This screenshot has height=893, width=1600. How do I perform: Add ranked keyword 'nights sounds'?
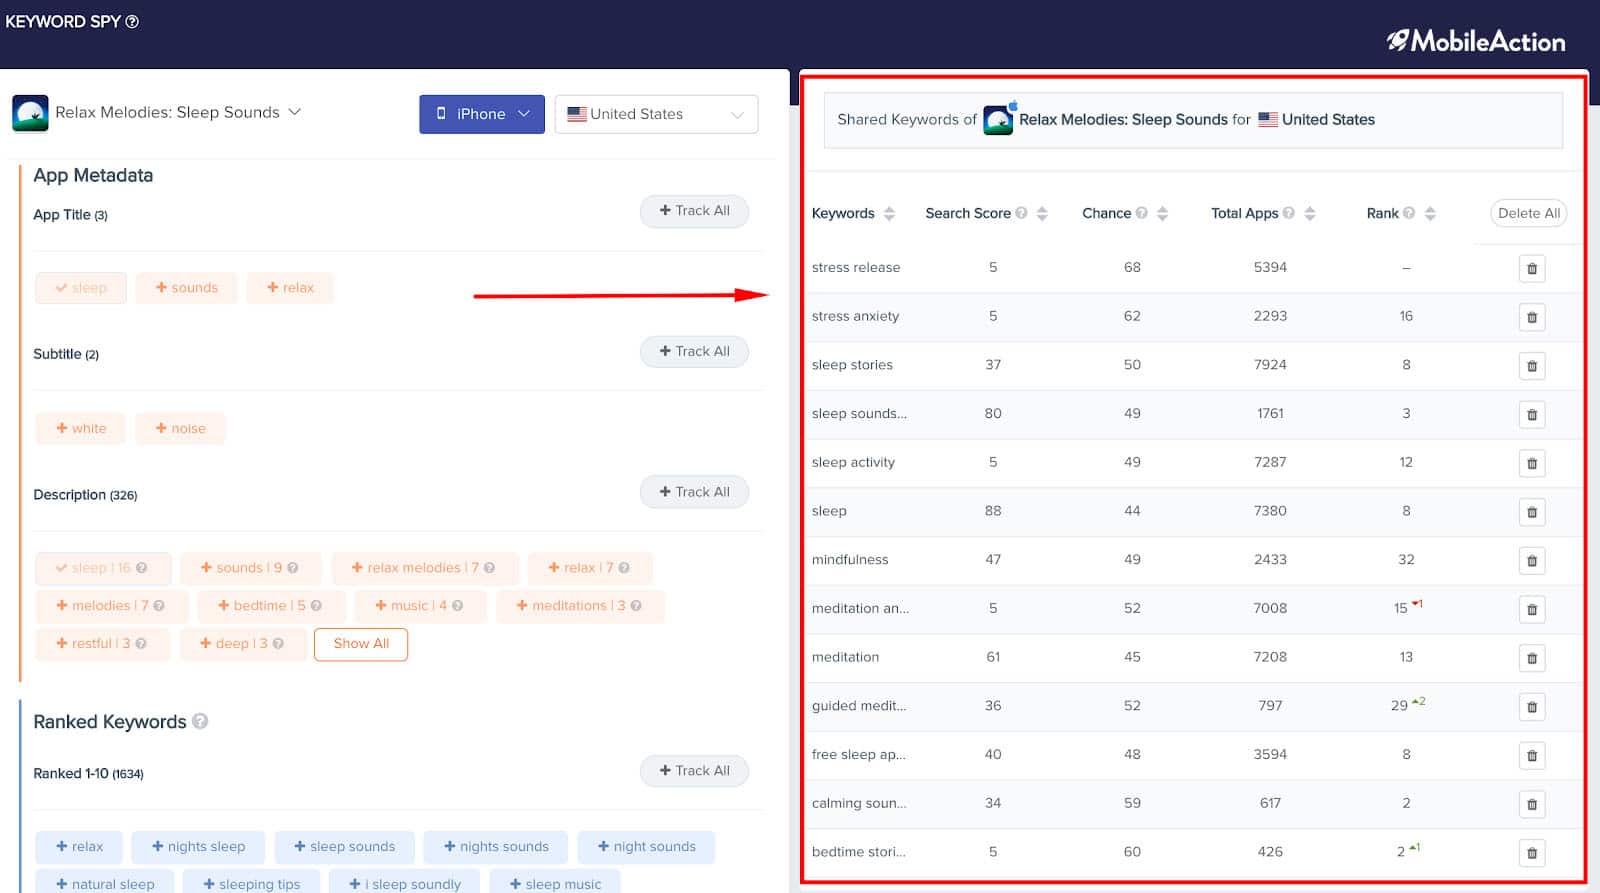tap(496, 847)
